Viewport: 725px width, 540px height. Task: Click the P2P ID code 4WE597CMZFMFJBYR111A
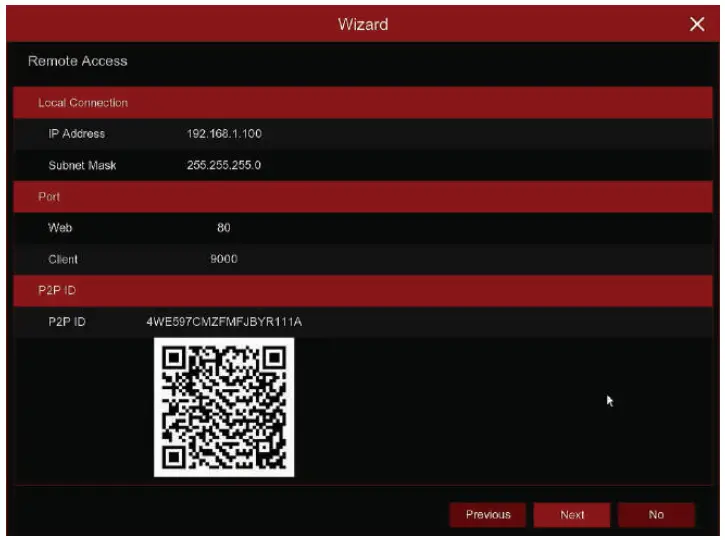click(224, 322)
